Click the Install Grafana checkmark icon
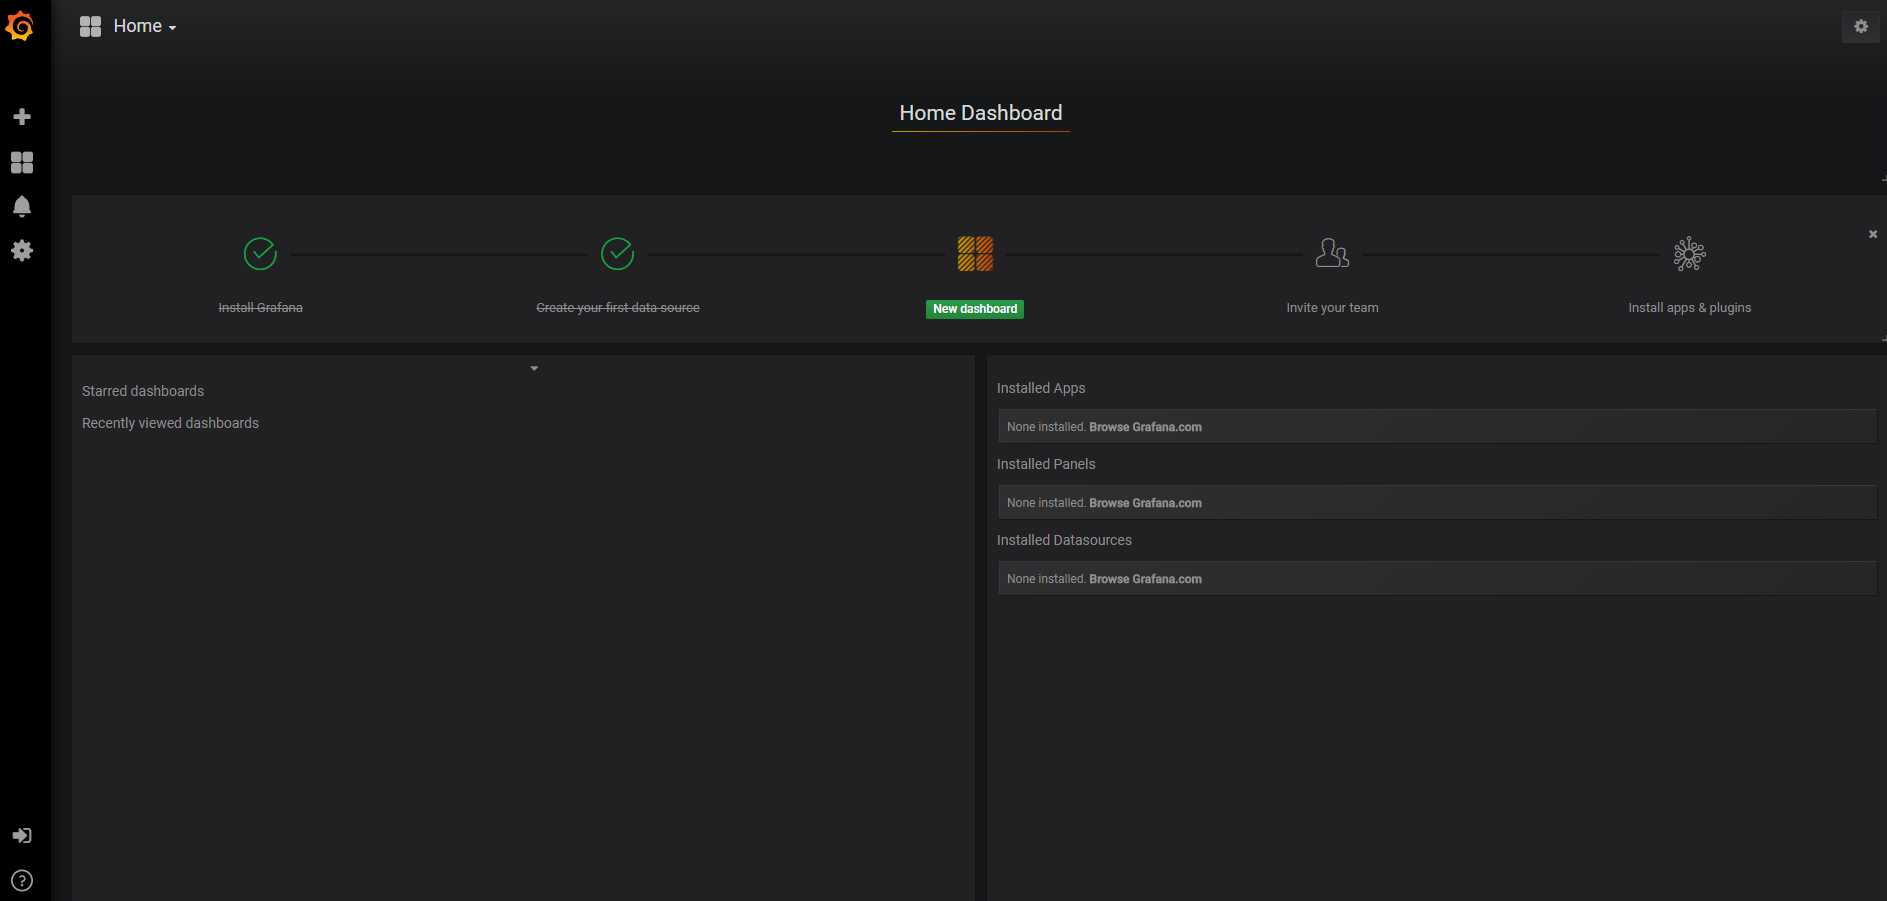Screen dimensions: 1887x901 click(260, 254)
